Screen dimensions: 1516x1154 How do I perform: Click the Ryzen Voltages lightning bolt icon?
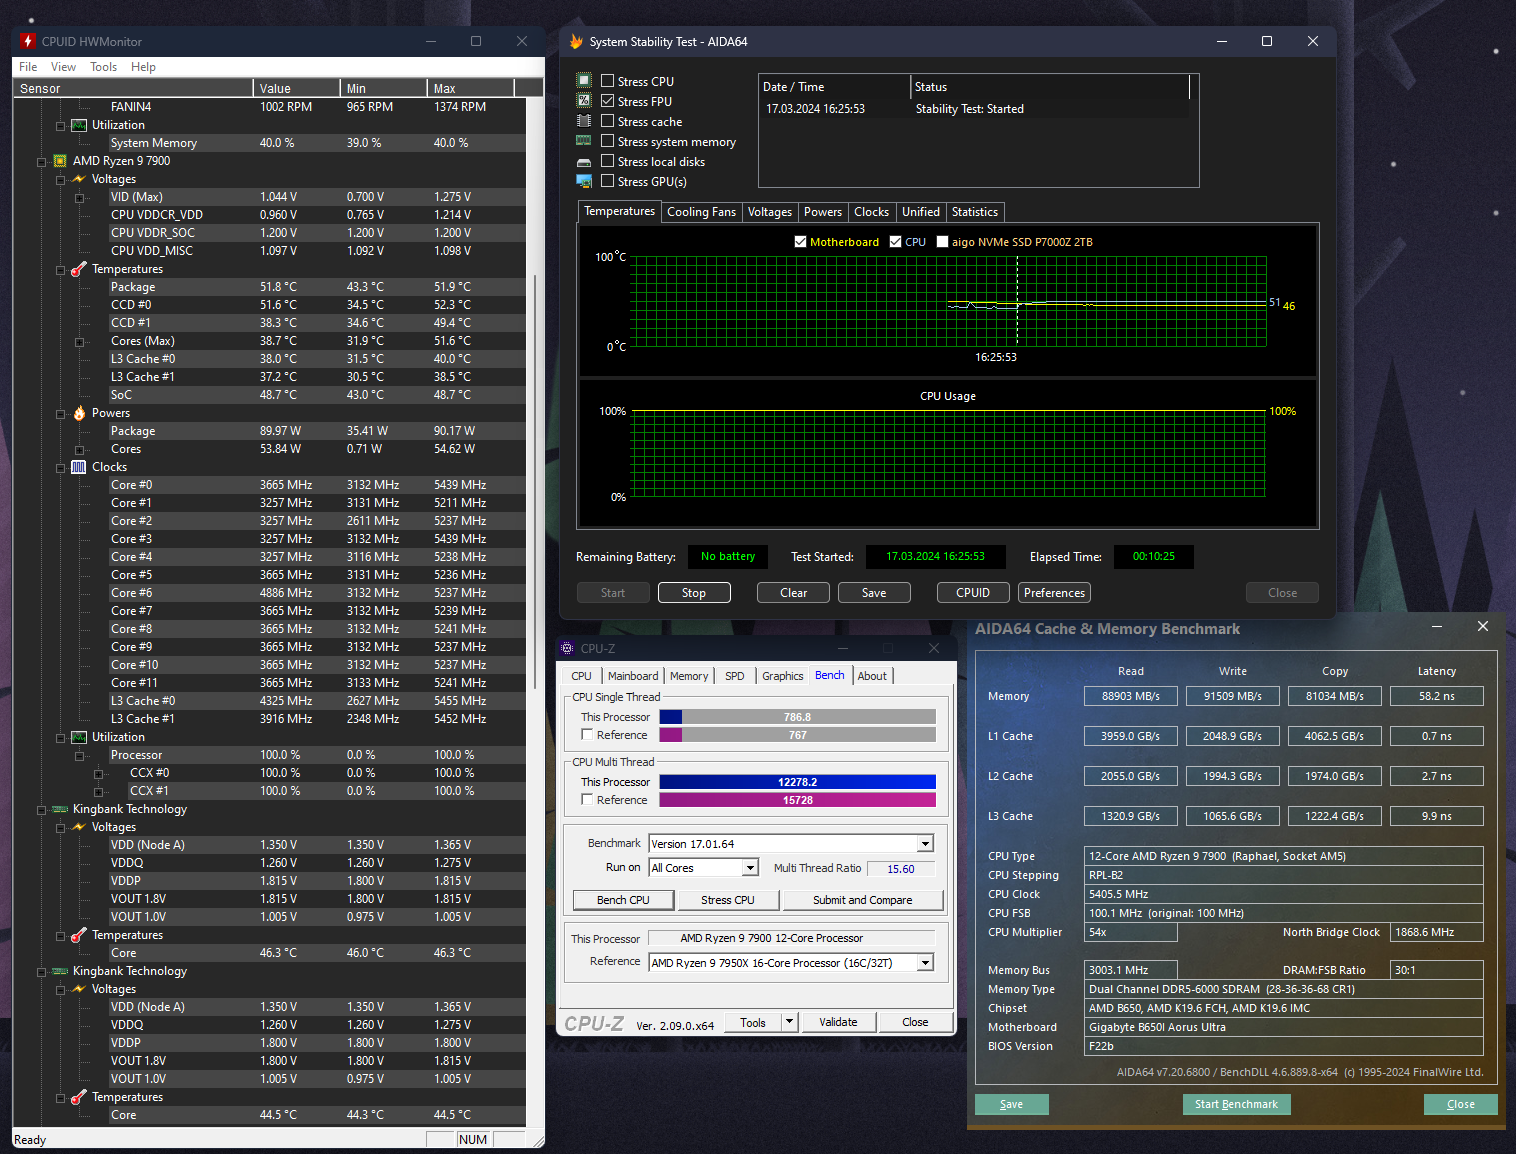coord(79,179)
